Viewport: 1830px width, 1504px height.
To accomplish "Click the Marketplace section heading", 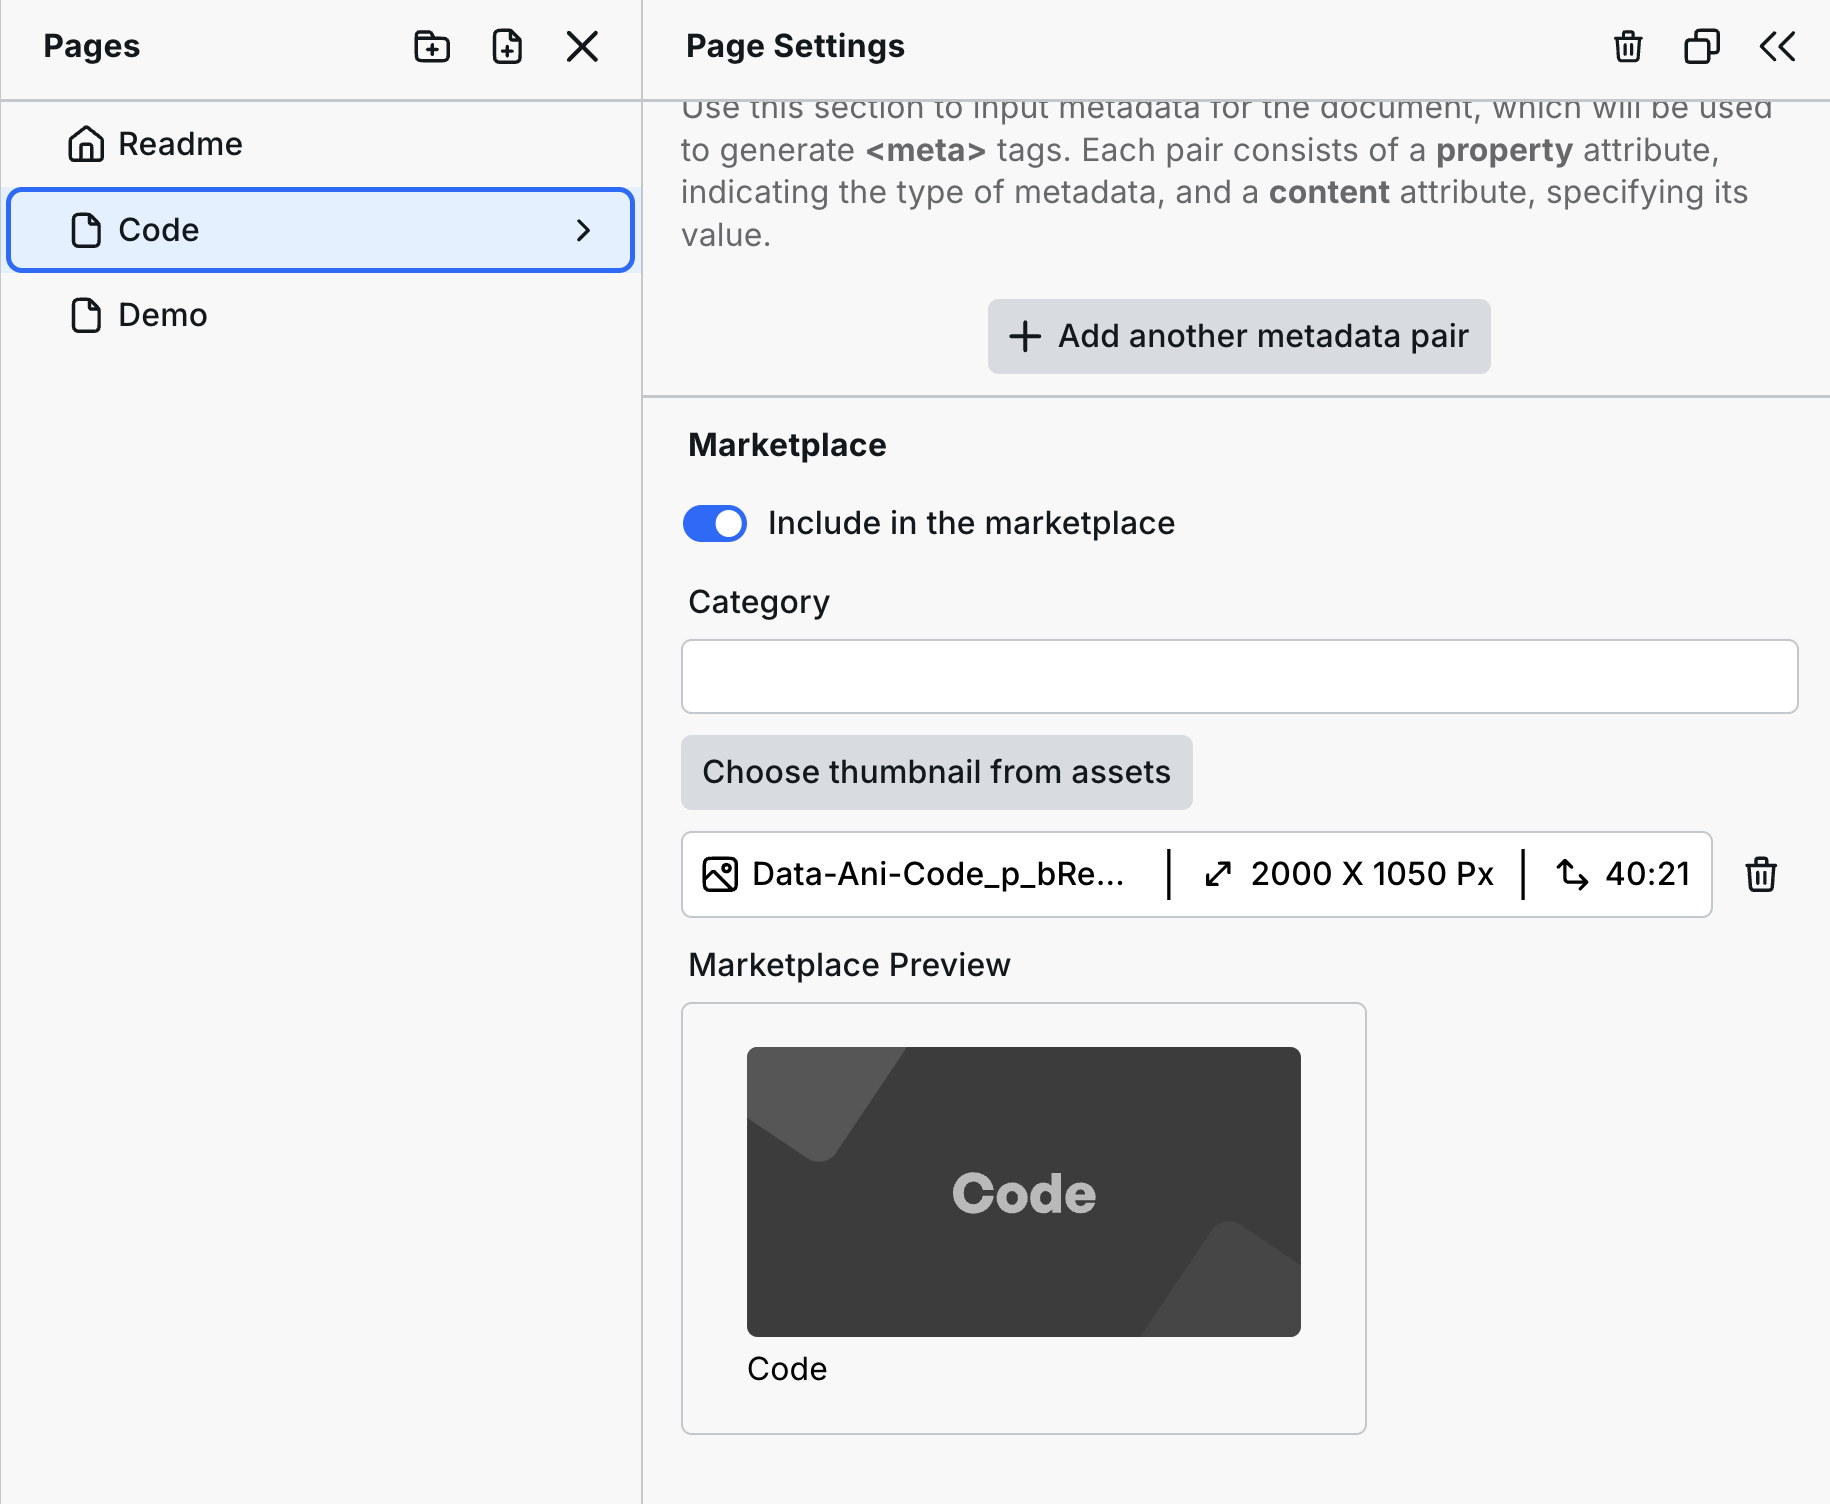I will [787, 445].
